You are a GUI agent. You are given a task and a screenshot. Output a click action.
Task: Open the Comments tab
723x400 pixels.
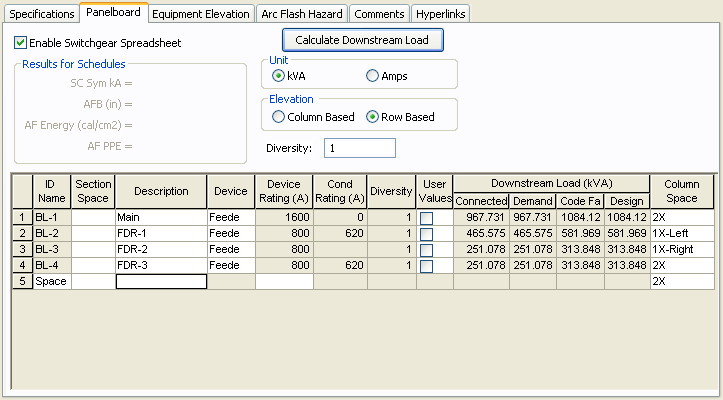[379, 14]
